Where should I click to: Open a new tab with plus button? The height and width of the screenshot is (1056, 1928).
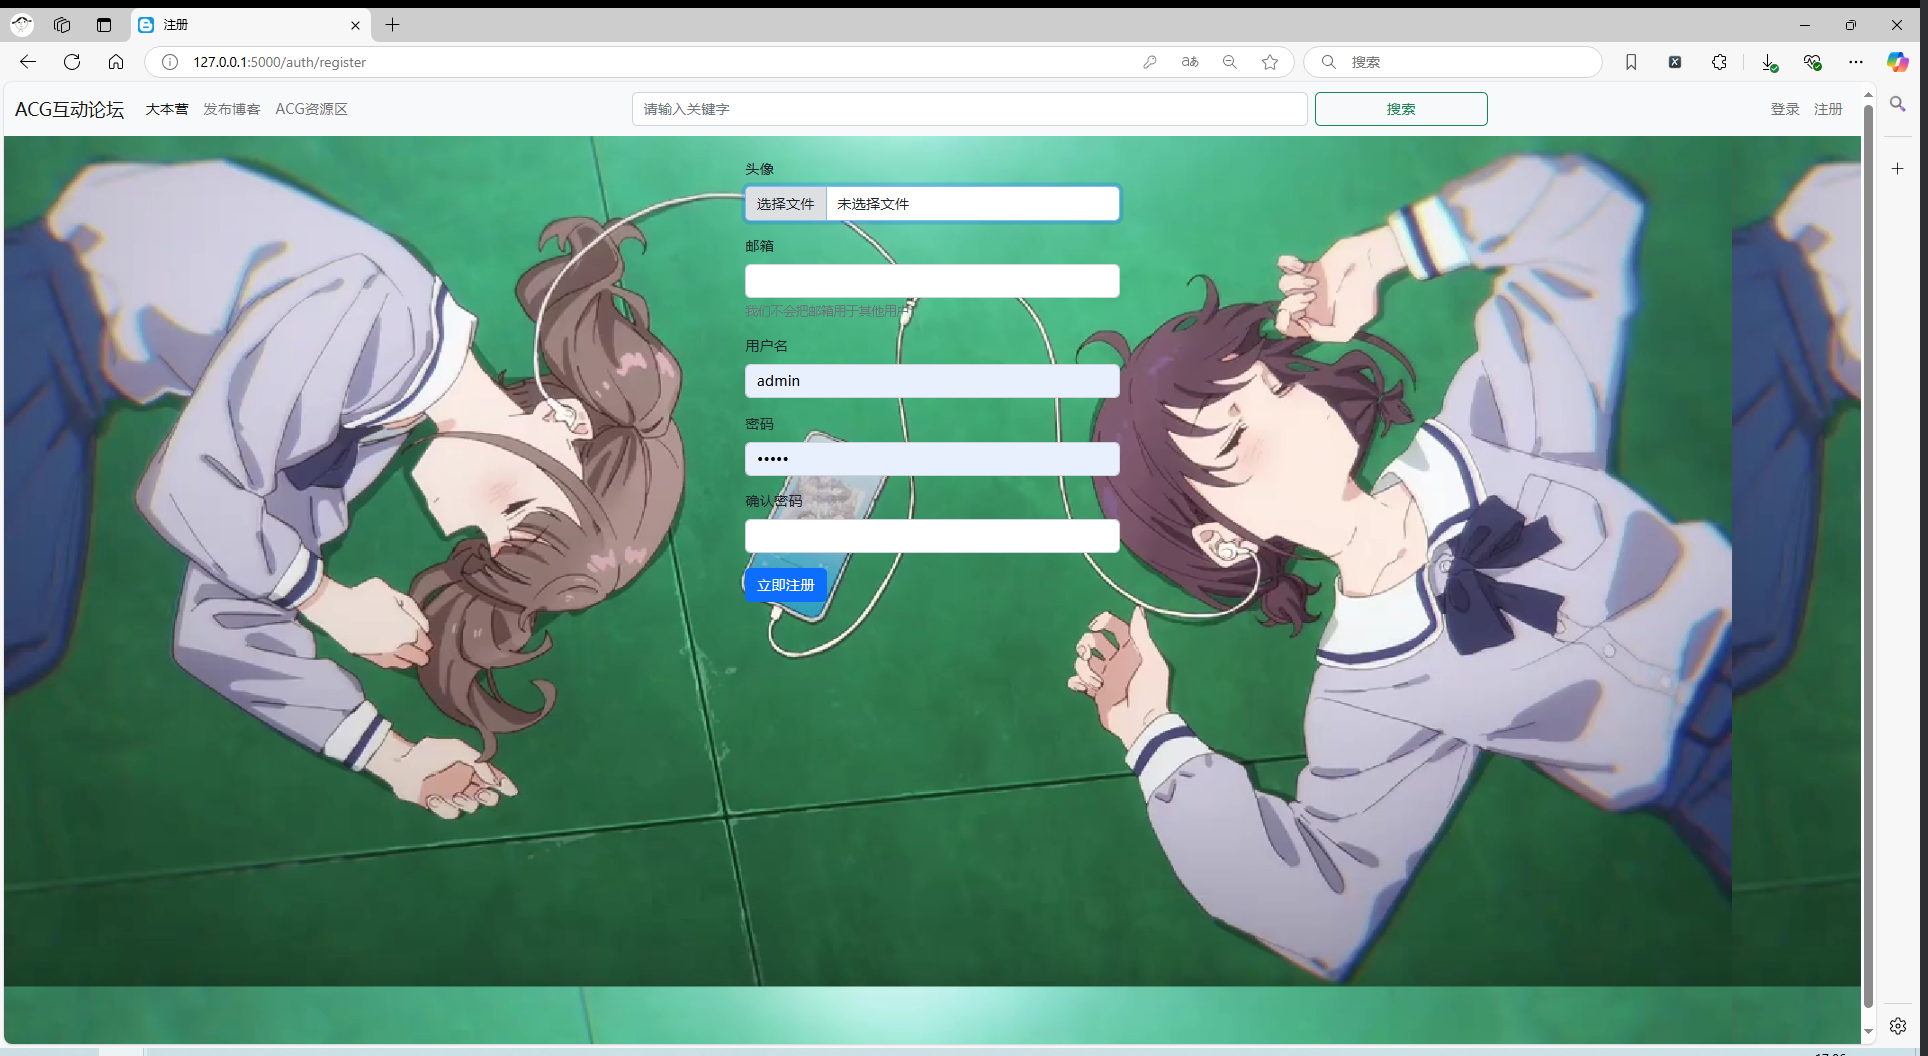point(393,25)
